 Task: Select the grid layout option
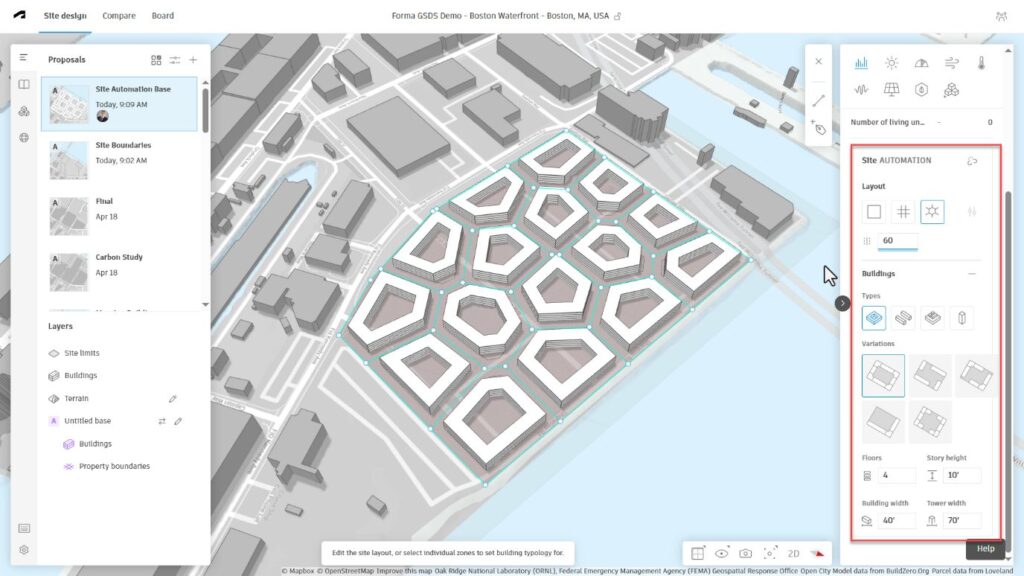[x=903, y=211]
